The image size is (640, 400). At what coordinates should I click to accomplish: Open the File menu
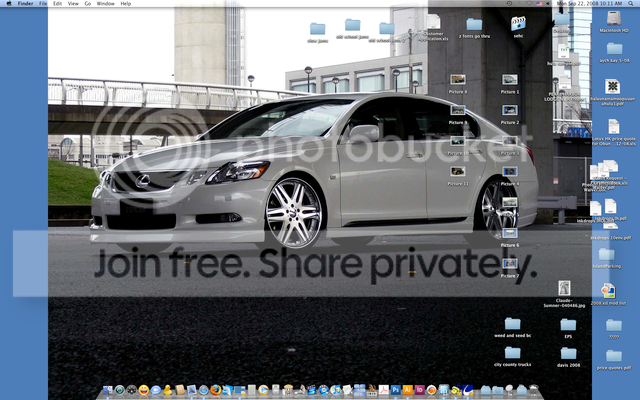(43, 4)
